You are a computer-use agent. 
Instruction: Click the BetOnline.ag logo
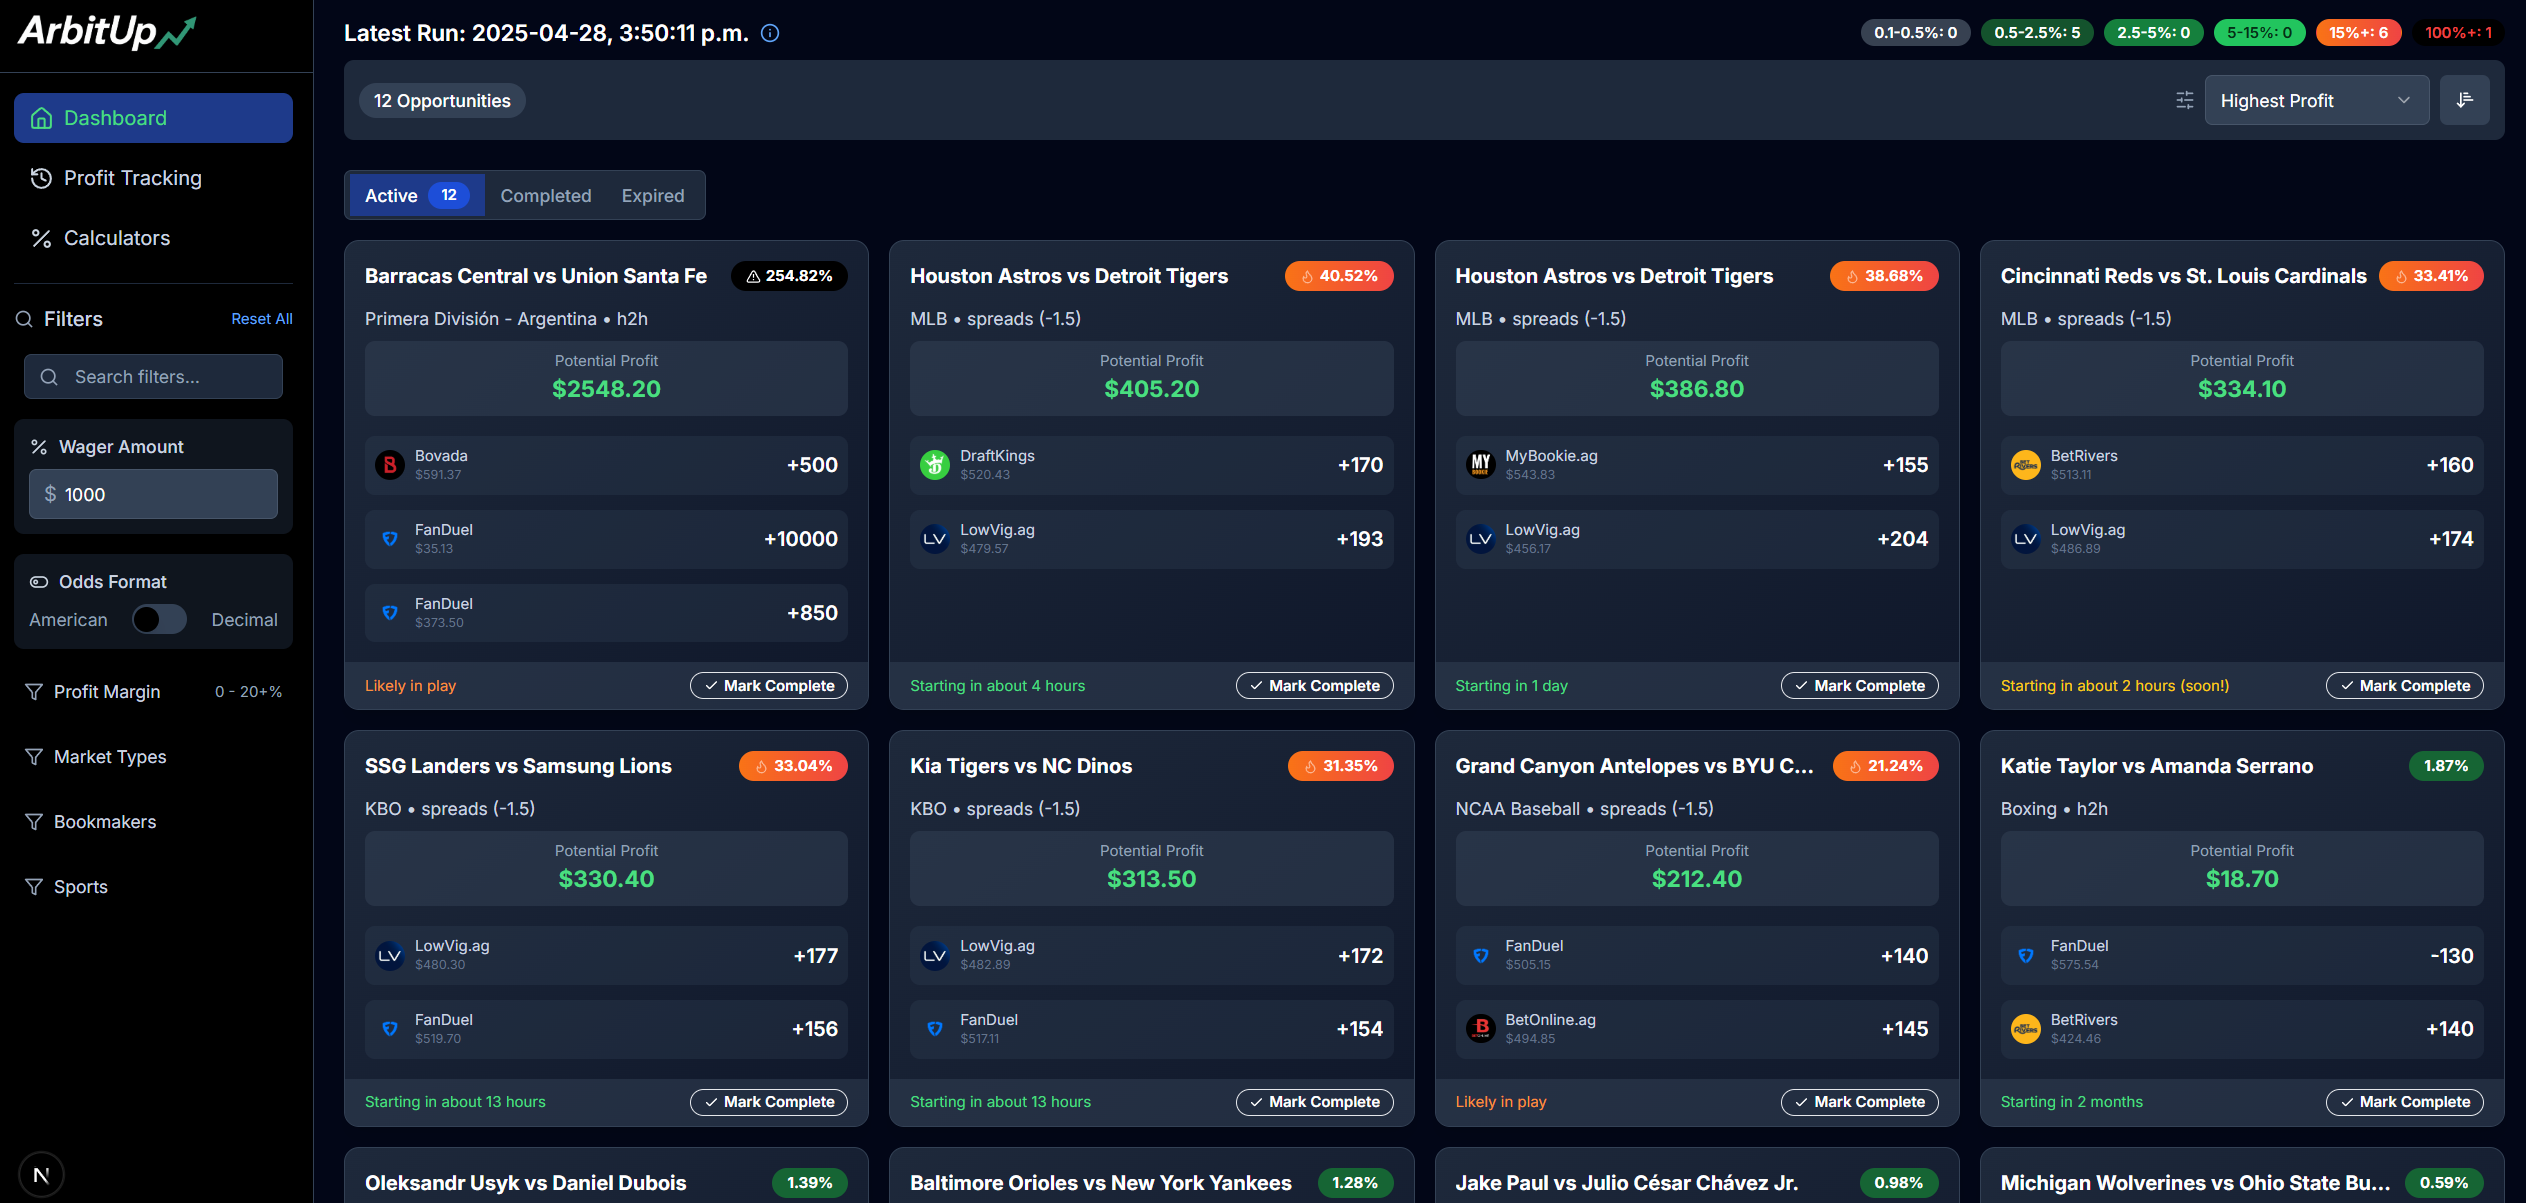(1480, 1029)
